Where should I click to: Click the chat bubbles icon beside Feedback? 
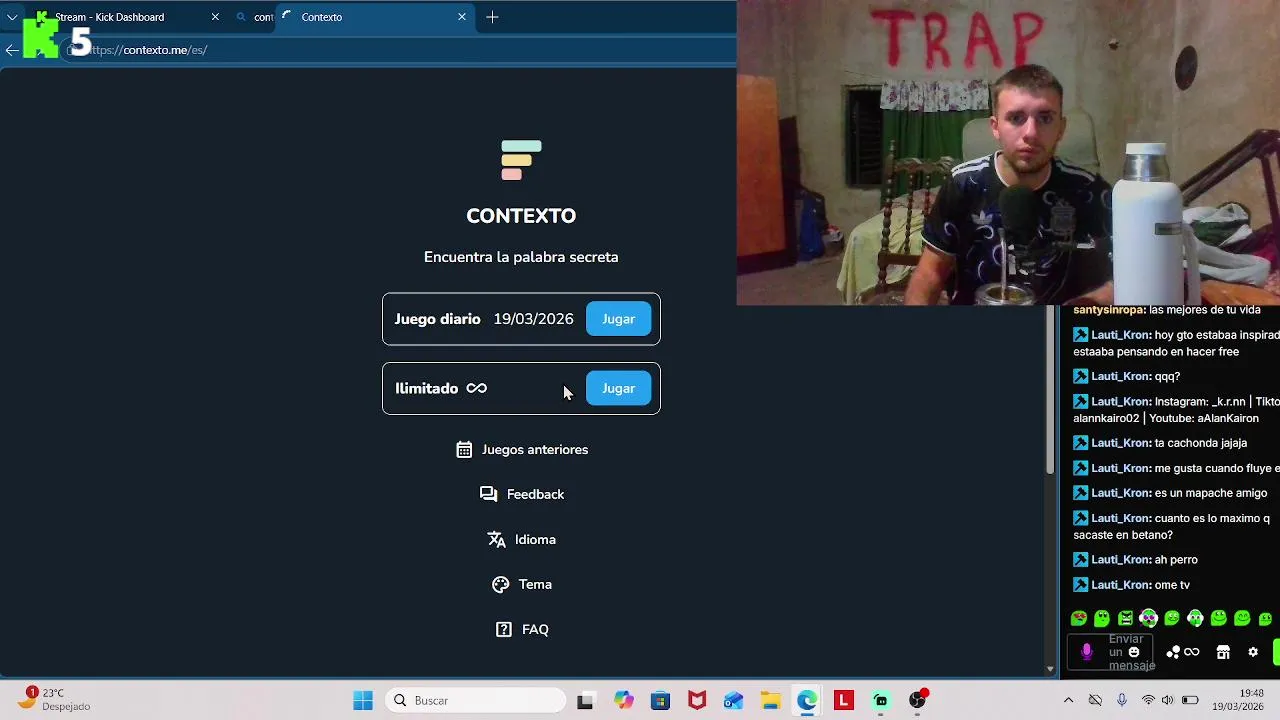pyautogui.click(x=488, y=494)
